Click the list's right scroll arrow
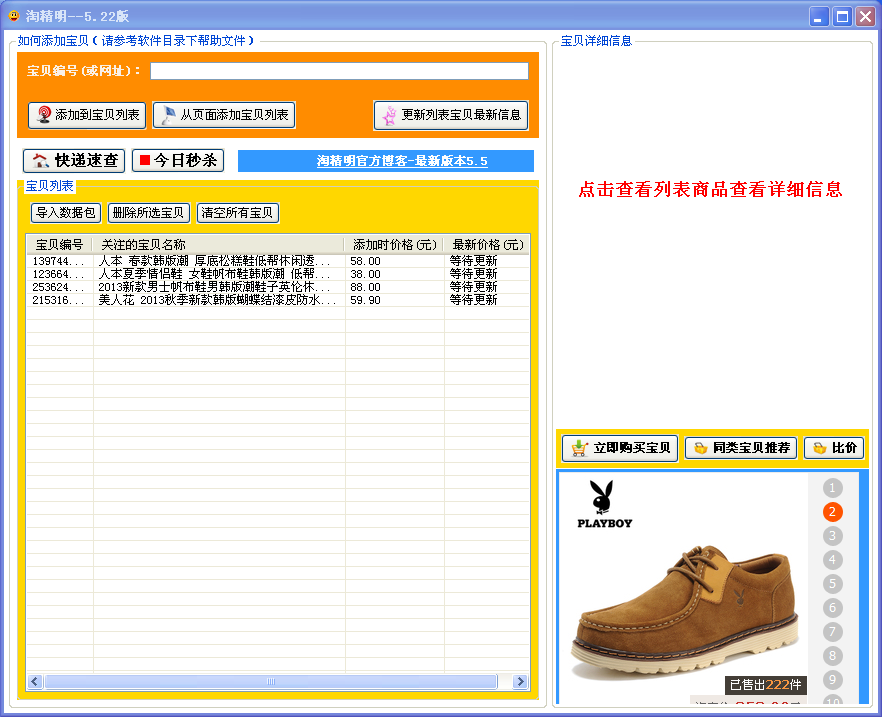Screen dimensions: 882x717 [520, 682]
